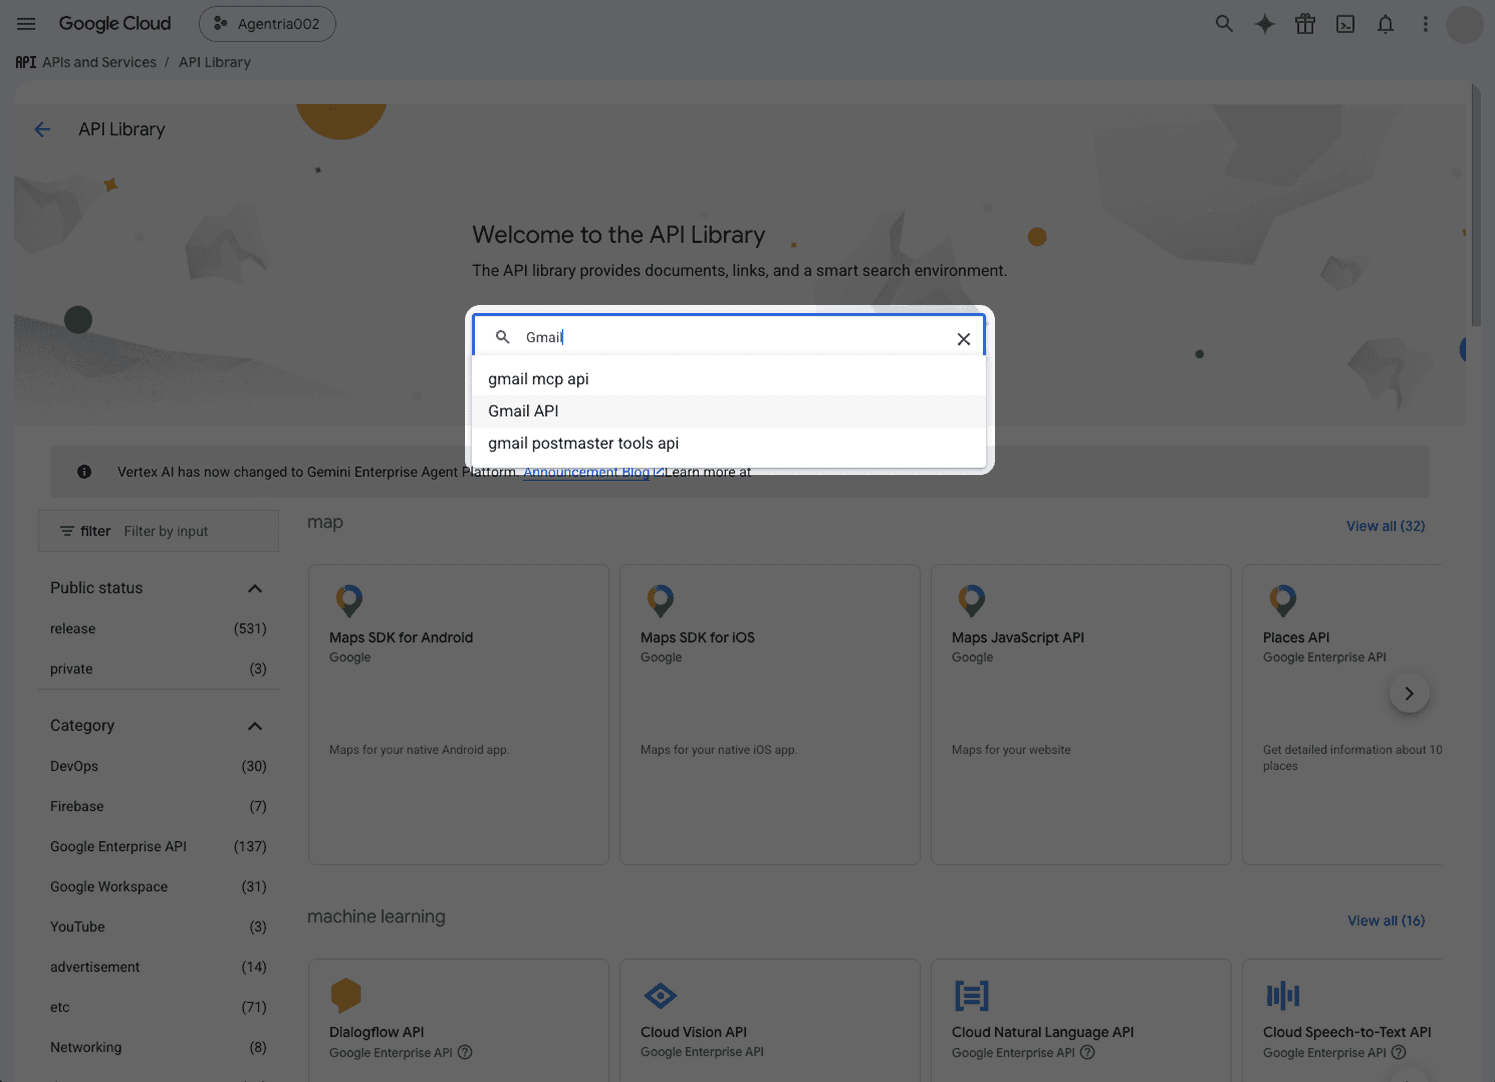
Task: Activate Cloud Shell terminal icon
Action: 1346,24
